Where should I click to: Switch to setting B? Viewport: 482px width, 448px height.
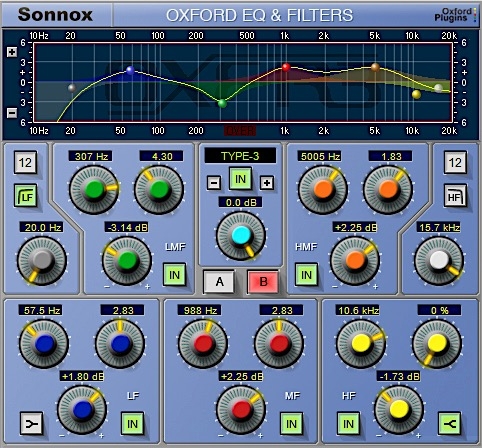[263, 282]
